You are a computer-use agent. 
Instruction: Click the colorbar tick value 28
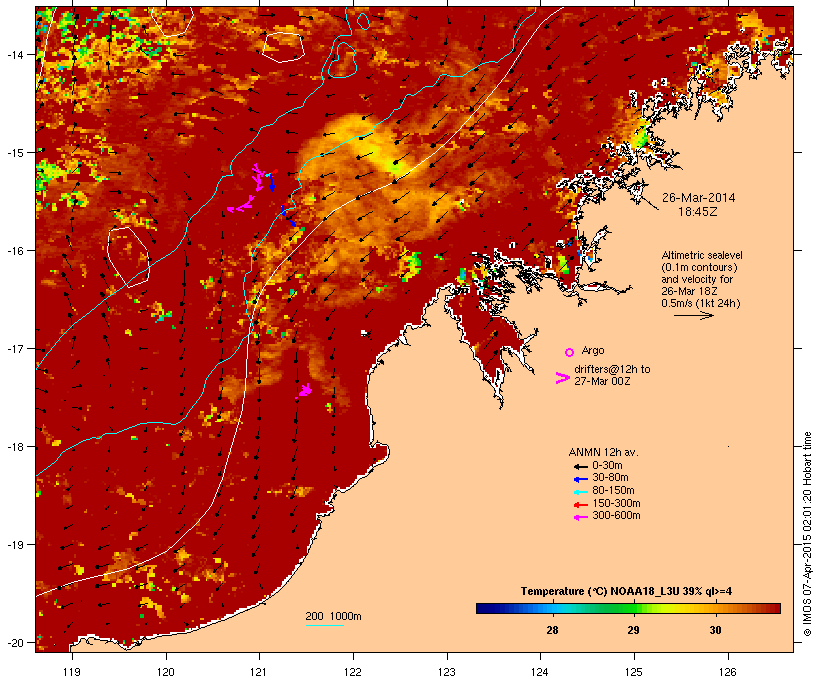[552, 630]
